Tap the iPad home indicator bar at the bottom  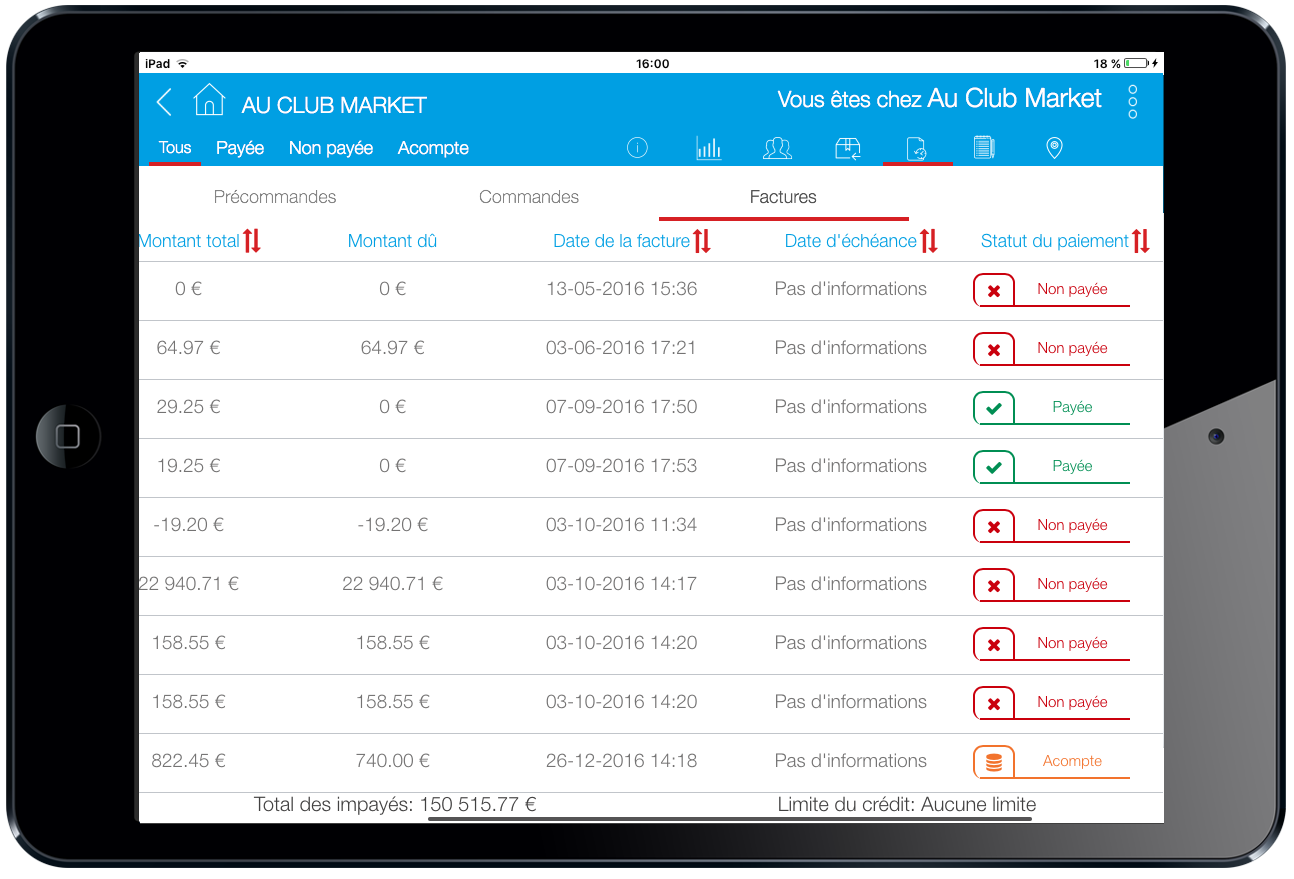pos(730,819)
